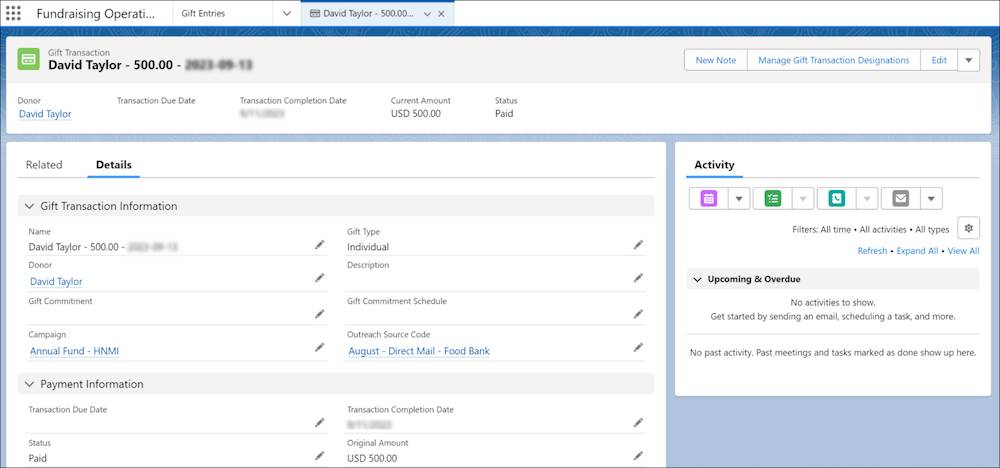Click Manage Gift Transaction Designations button
The width and height of the screenshot is (1000, 468).
tap(834, 60)
